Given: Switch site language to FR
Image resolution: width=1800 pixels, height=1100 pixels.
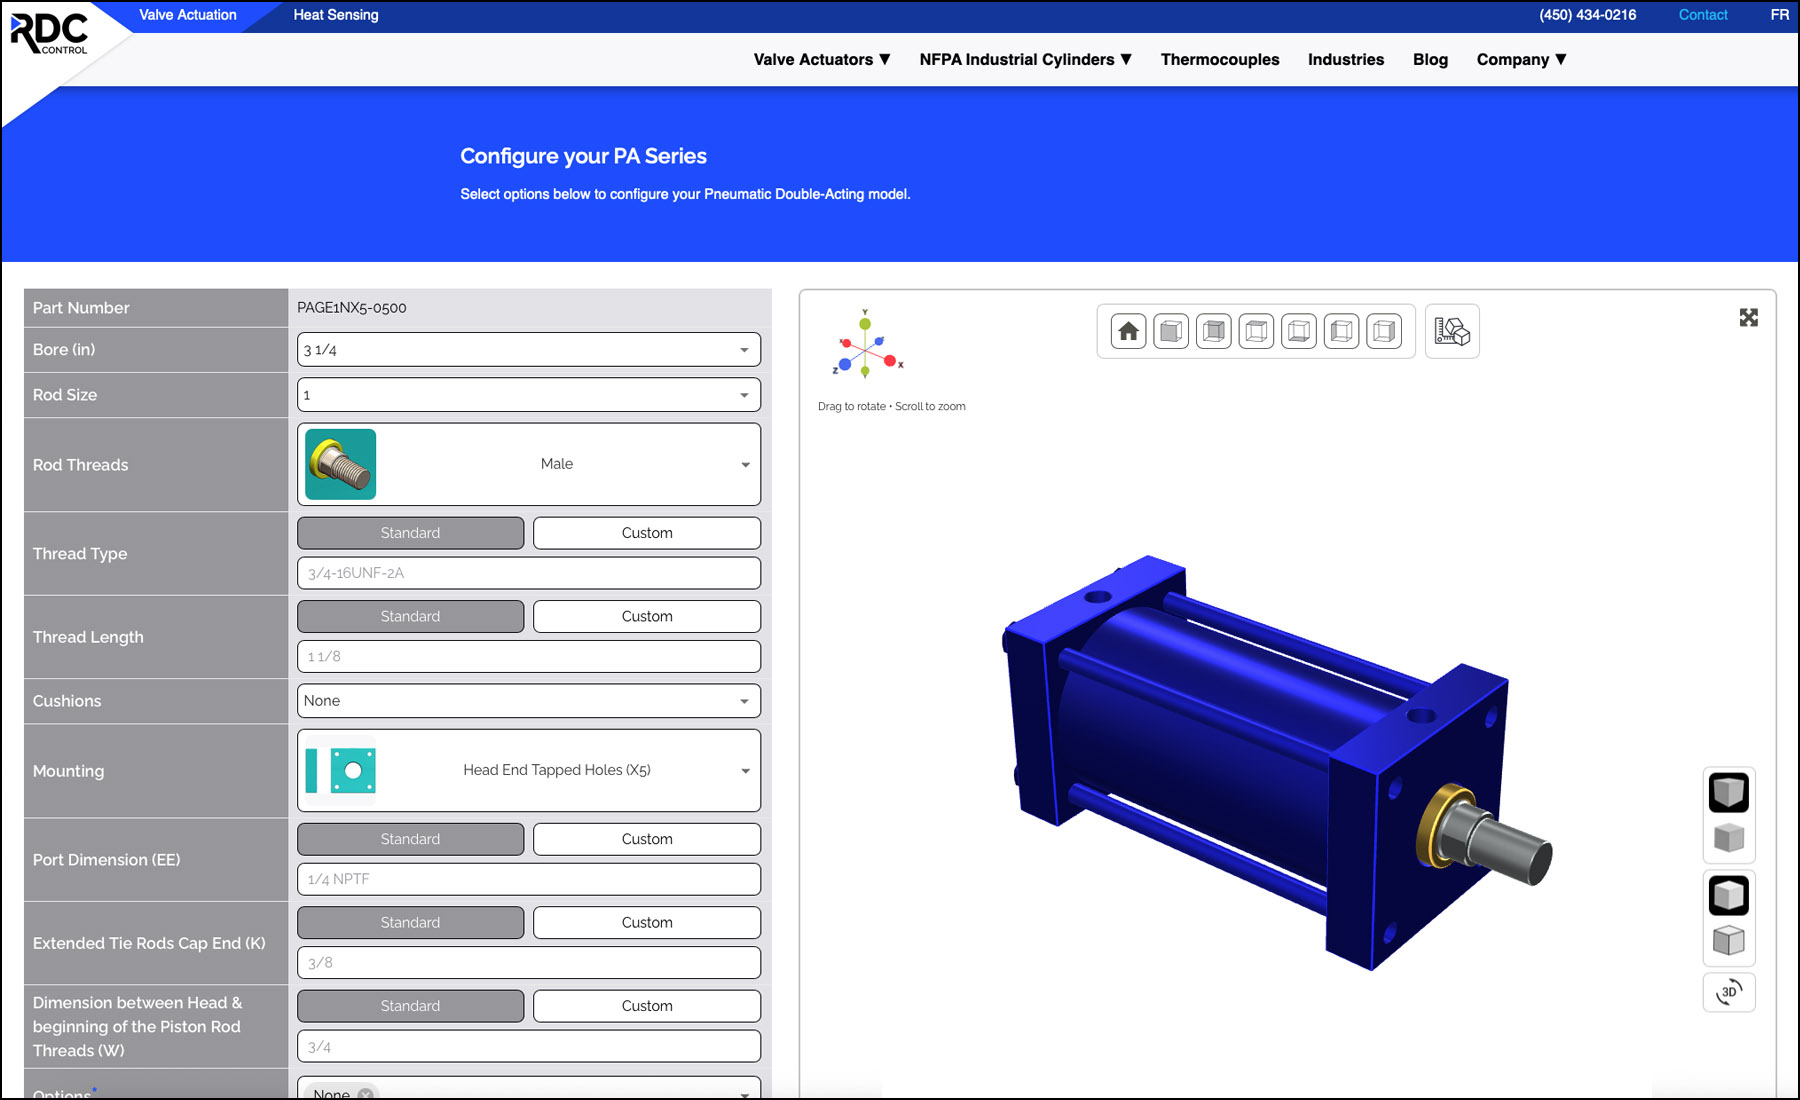Looking at the screenshot, I should coord(1780,15).
